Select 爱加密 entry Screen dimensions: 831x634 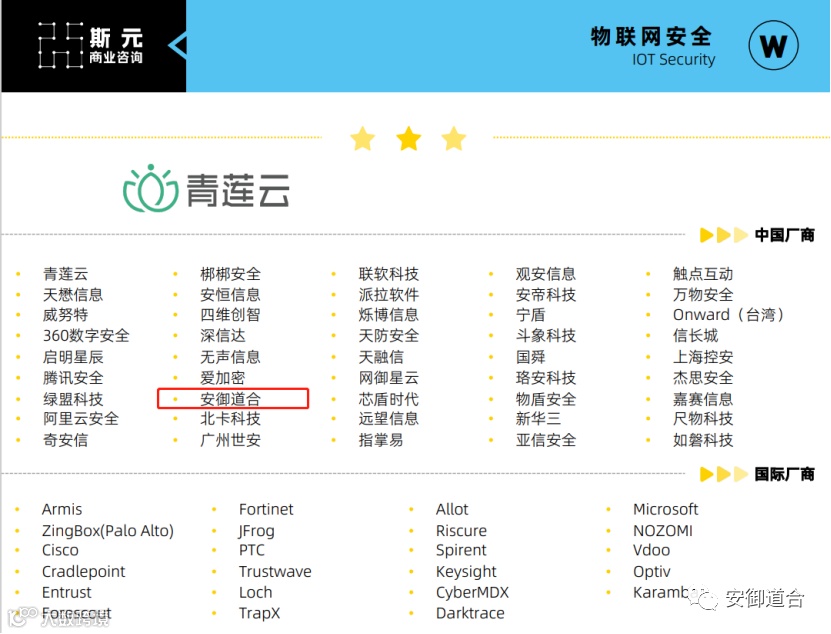click(223, 378)
